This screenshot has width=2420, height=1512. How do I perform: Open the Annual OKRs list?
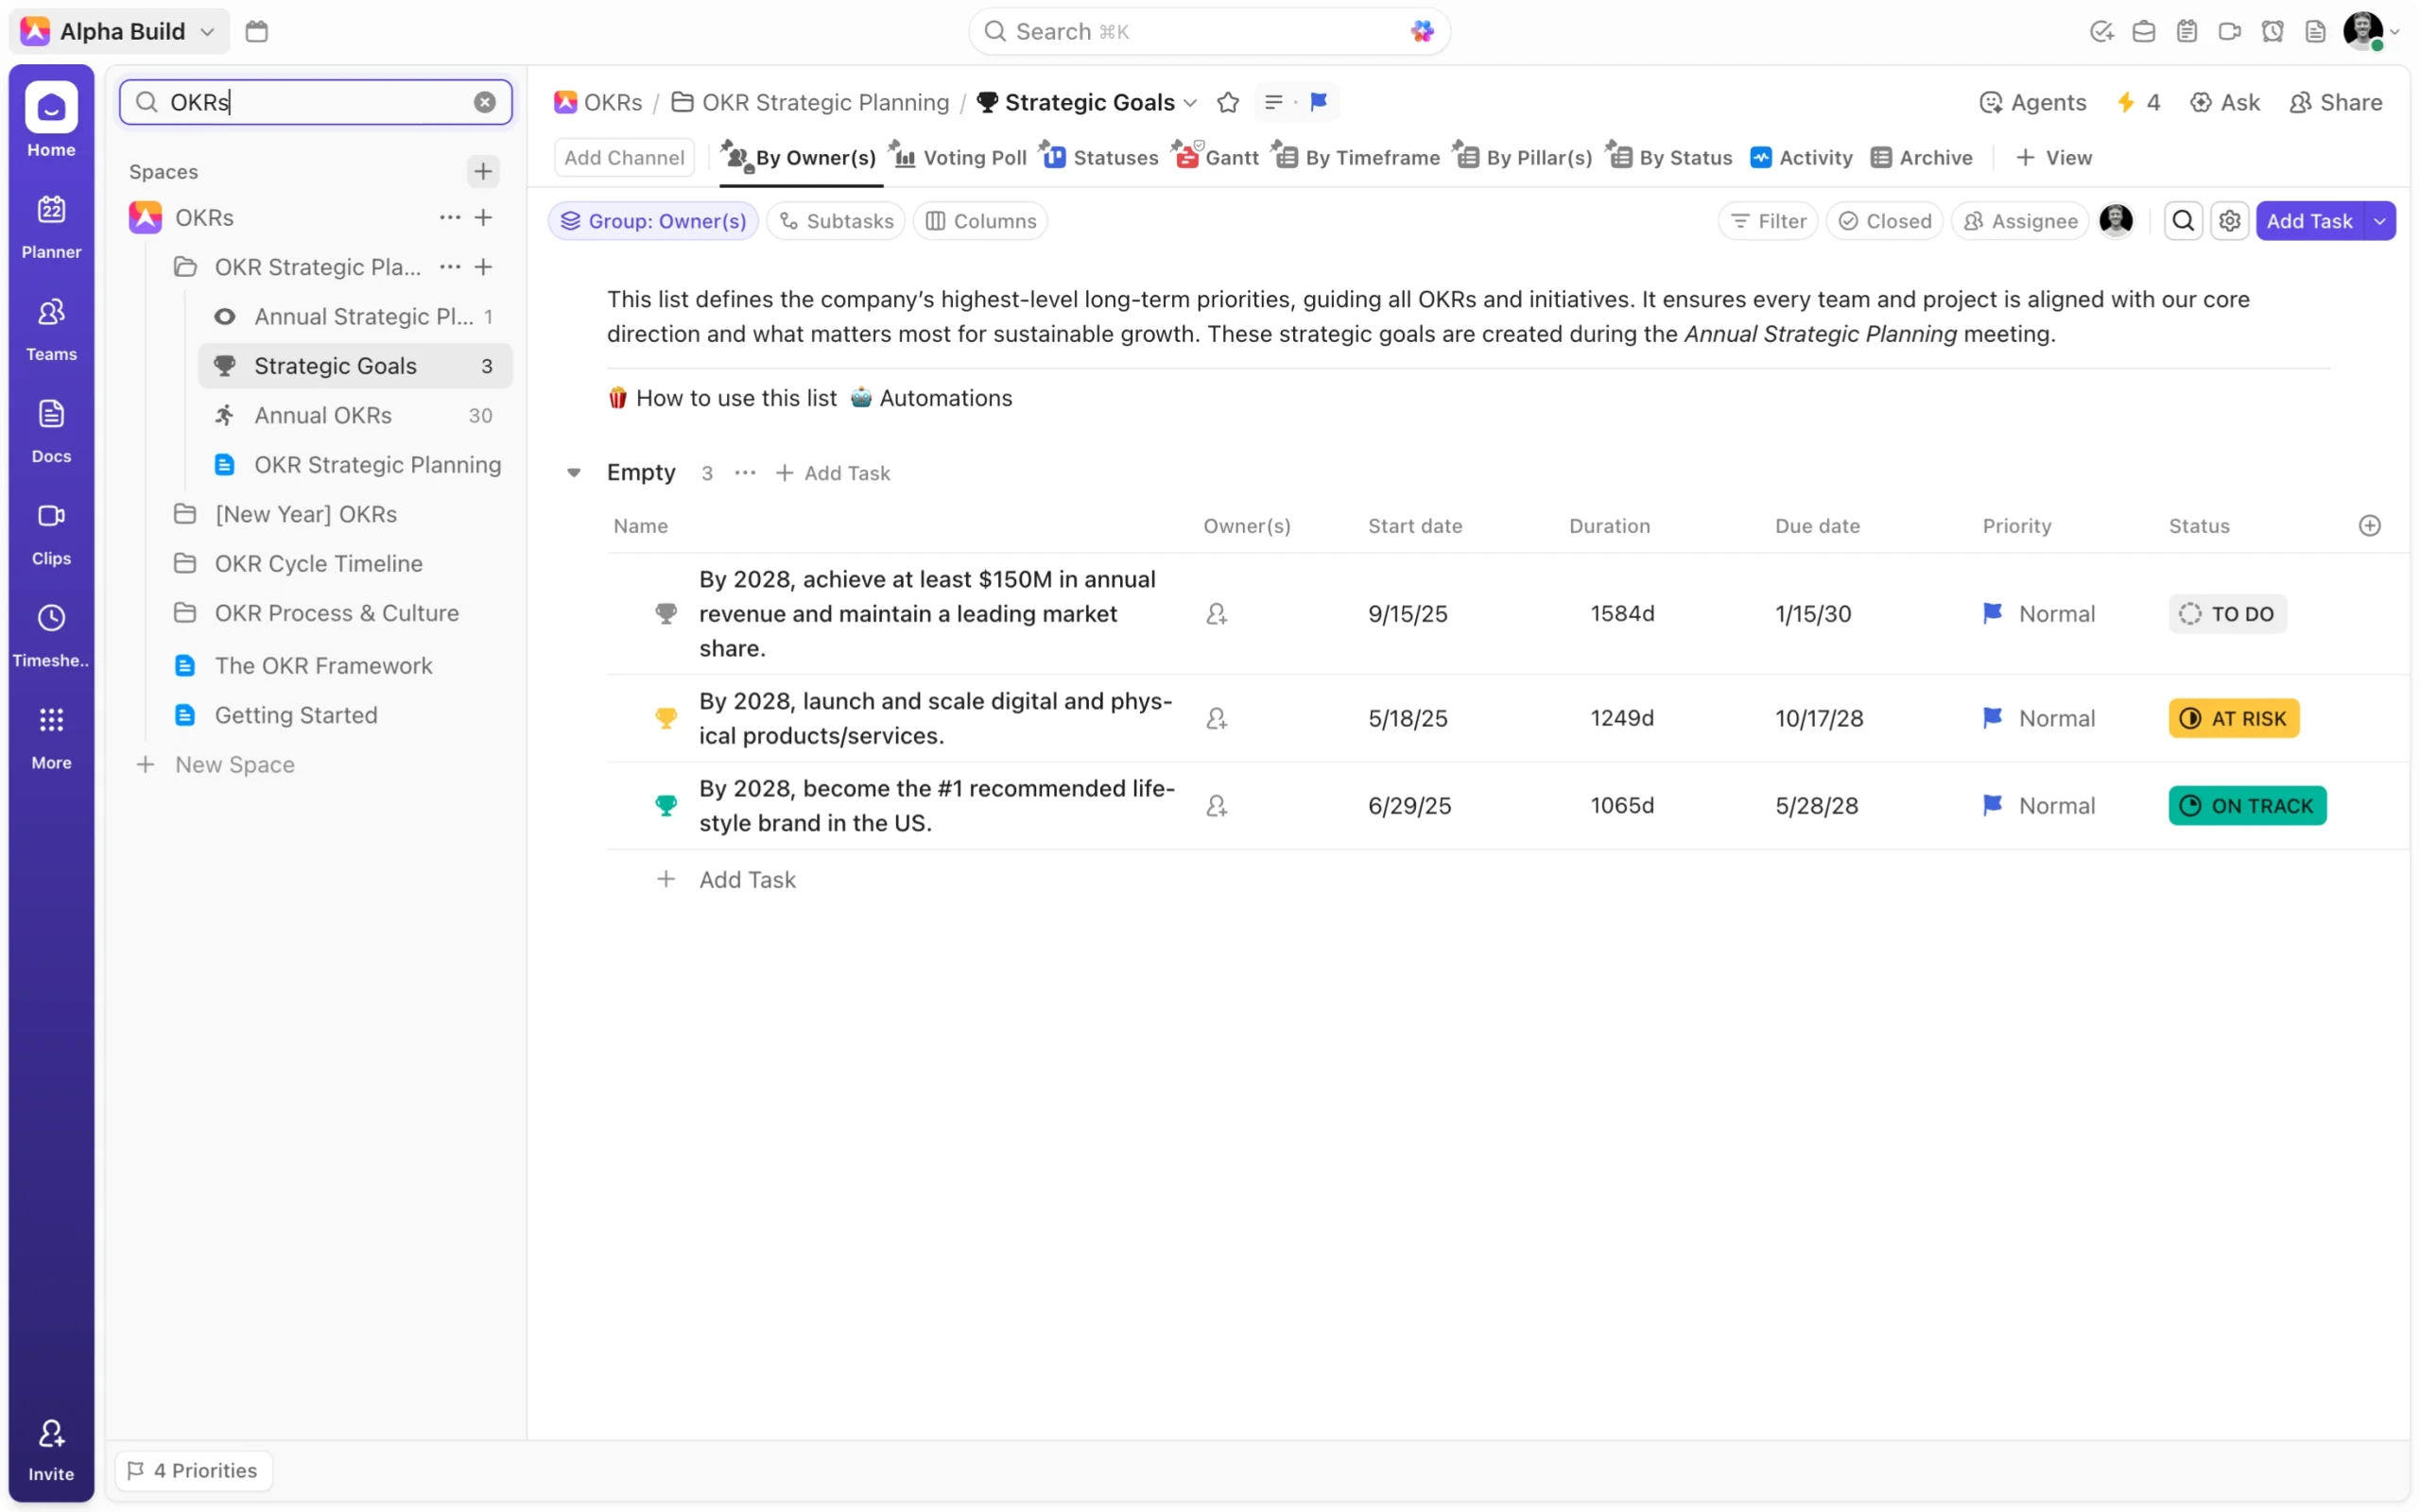[x=322, y=415]
